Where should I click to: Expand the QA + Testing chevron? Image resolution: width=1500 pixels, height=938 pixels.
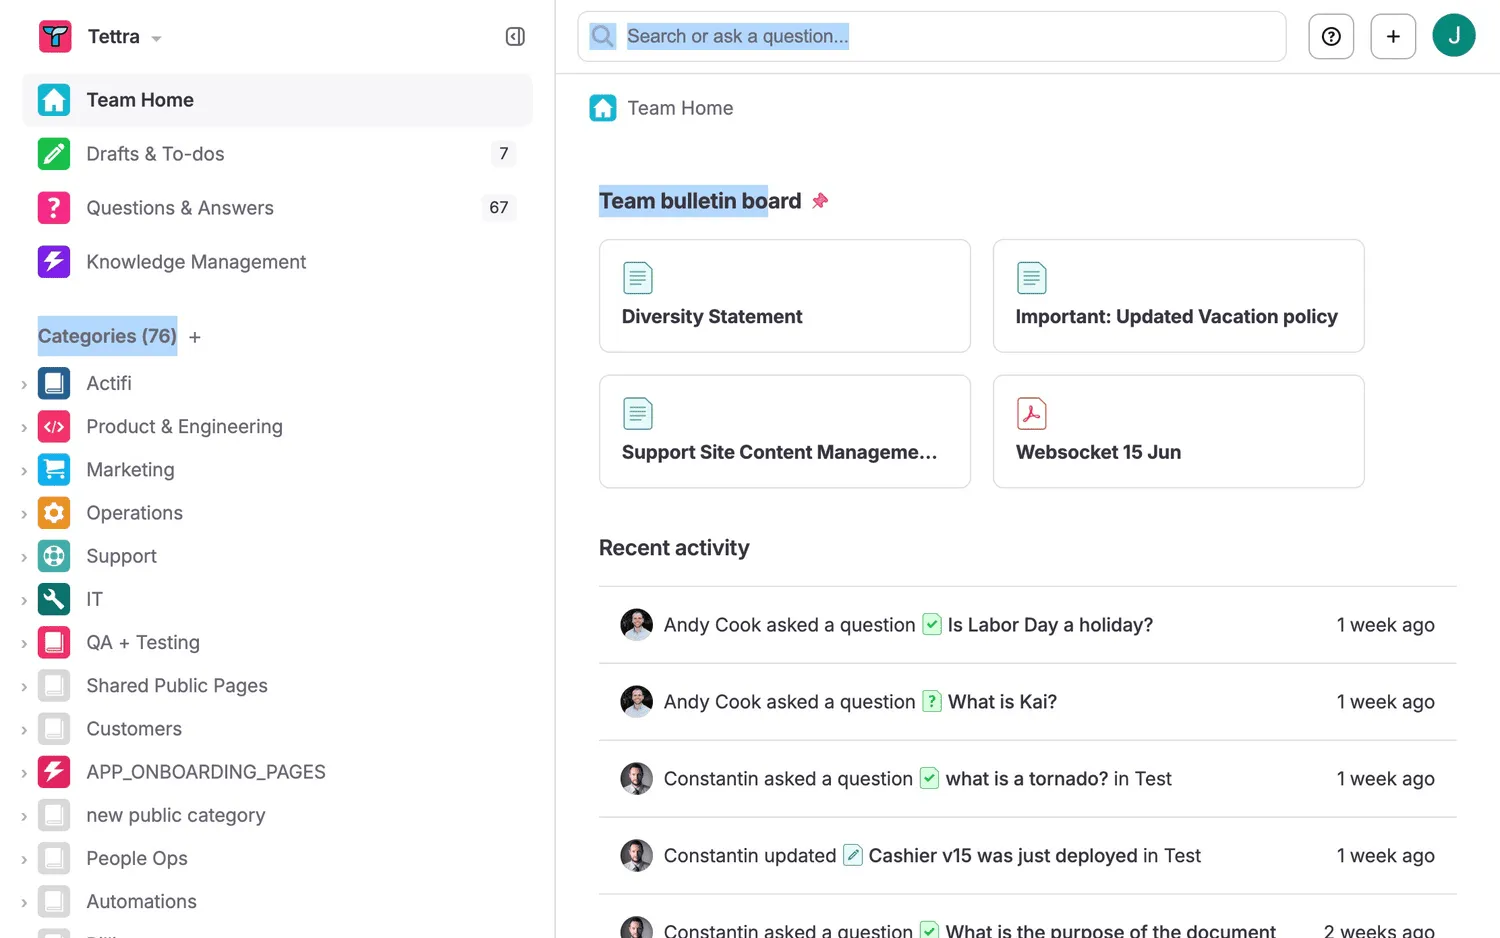click(x=24, y=643)
